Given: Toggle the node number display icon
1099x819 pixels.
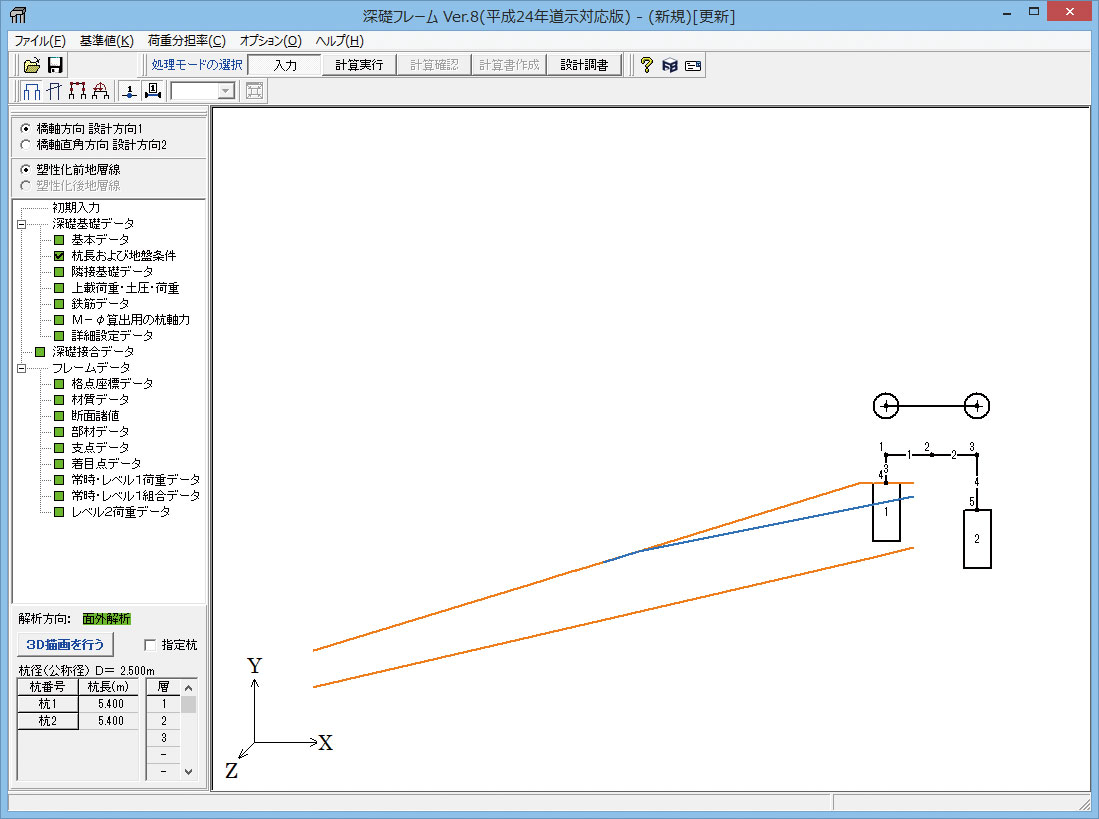Looking at the screenshot, I should point(130,90).
